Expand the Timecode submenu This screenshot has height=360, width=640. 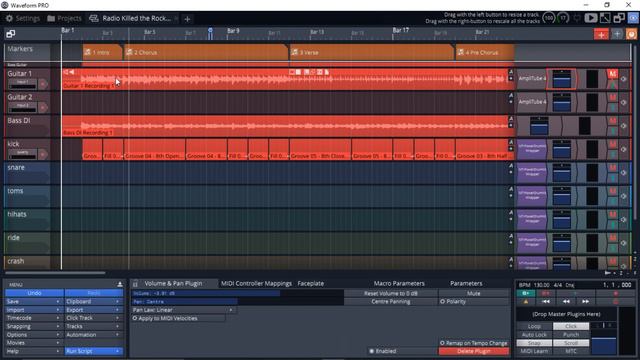pyautogui.click(x=34, y=318)
